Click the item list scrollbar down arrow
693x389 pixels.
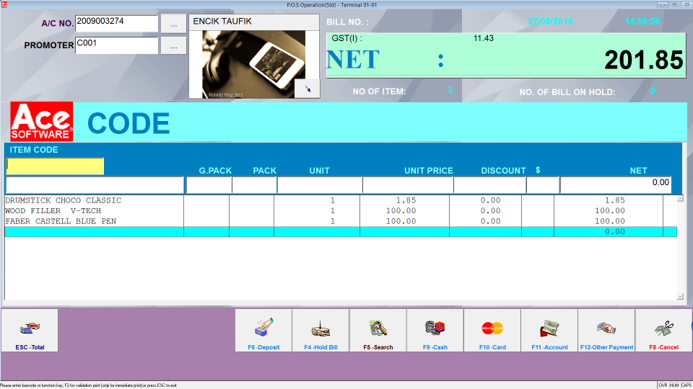point(680,297)
